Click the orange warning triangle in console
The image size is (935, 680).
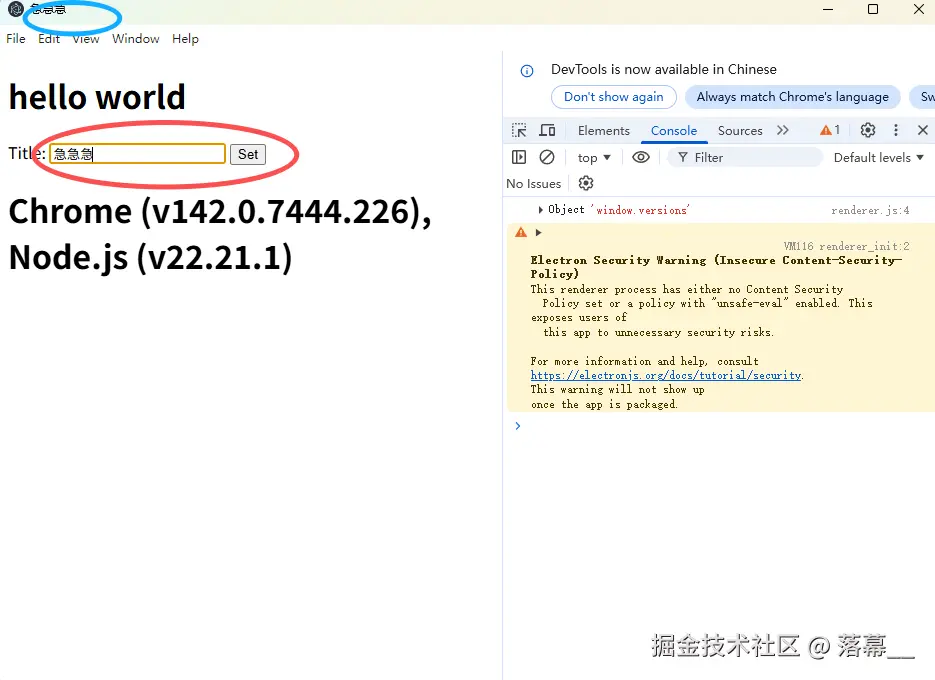pos(521,233)
